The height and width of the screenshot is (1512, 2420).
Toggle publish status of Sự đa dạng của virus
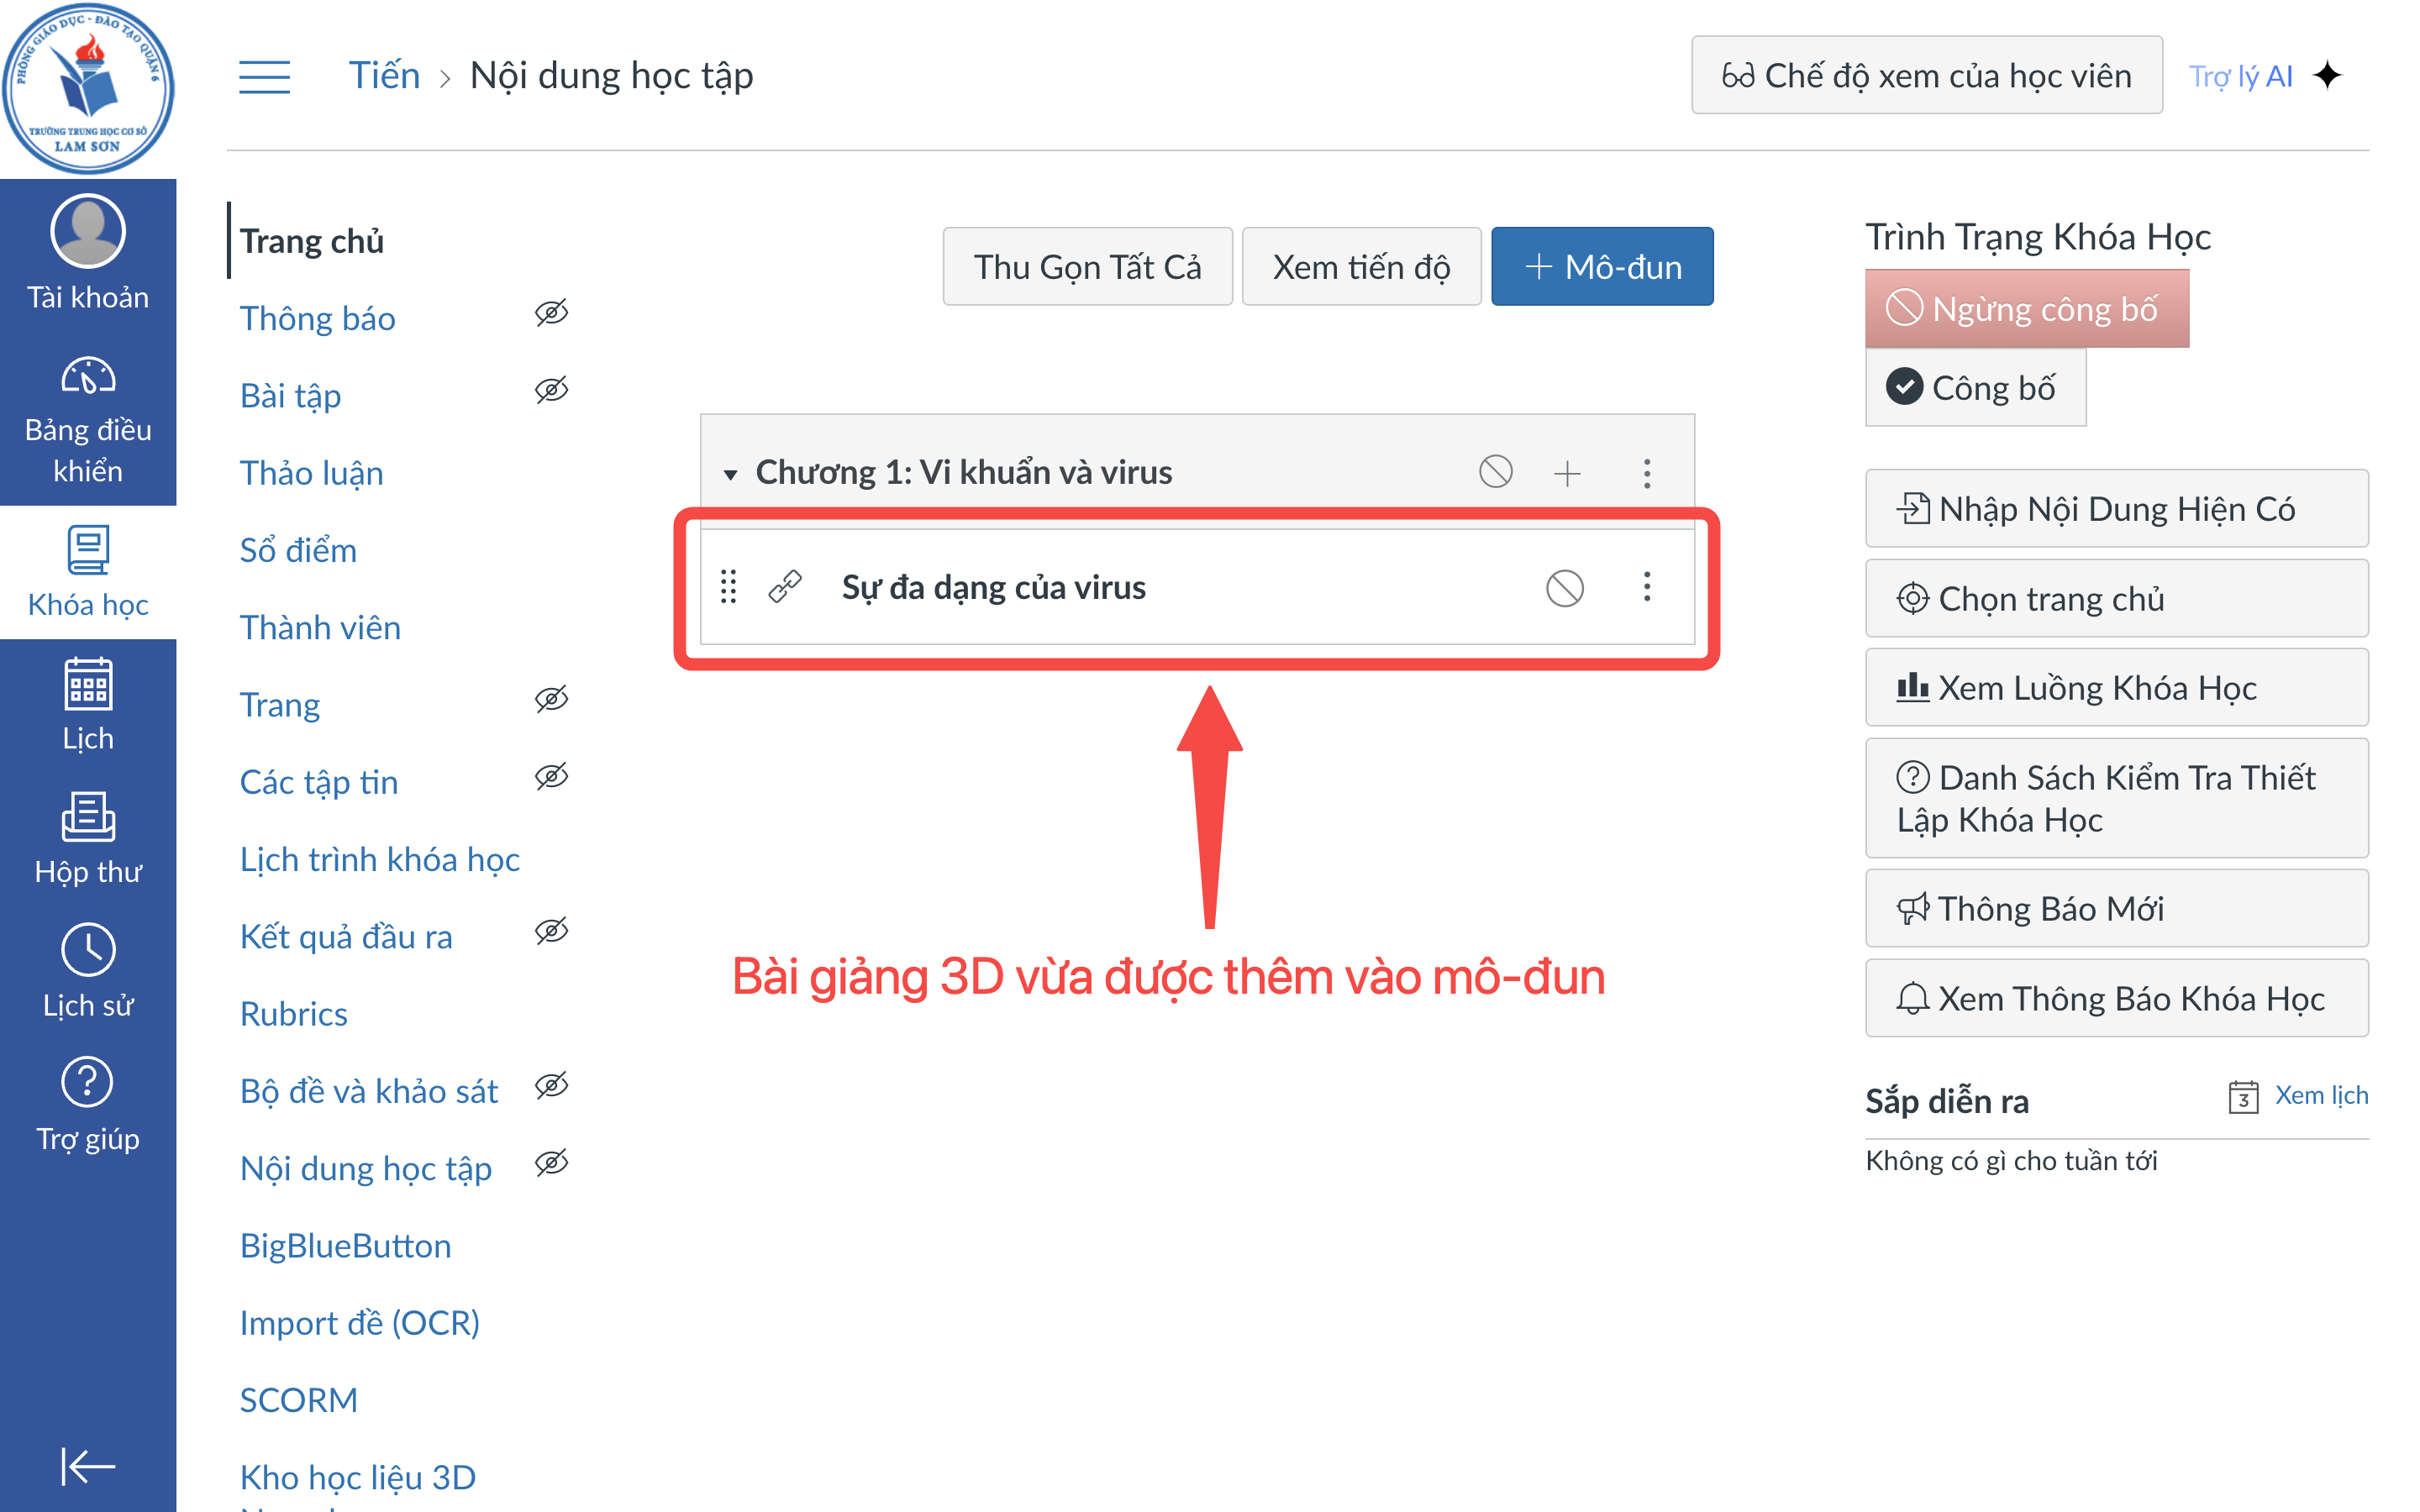(x=1564, y=587)
